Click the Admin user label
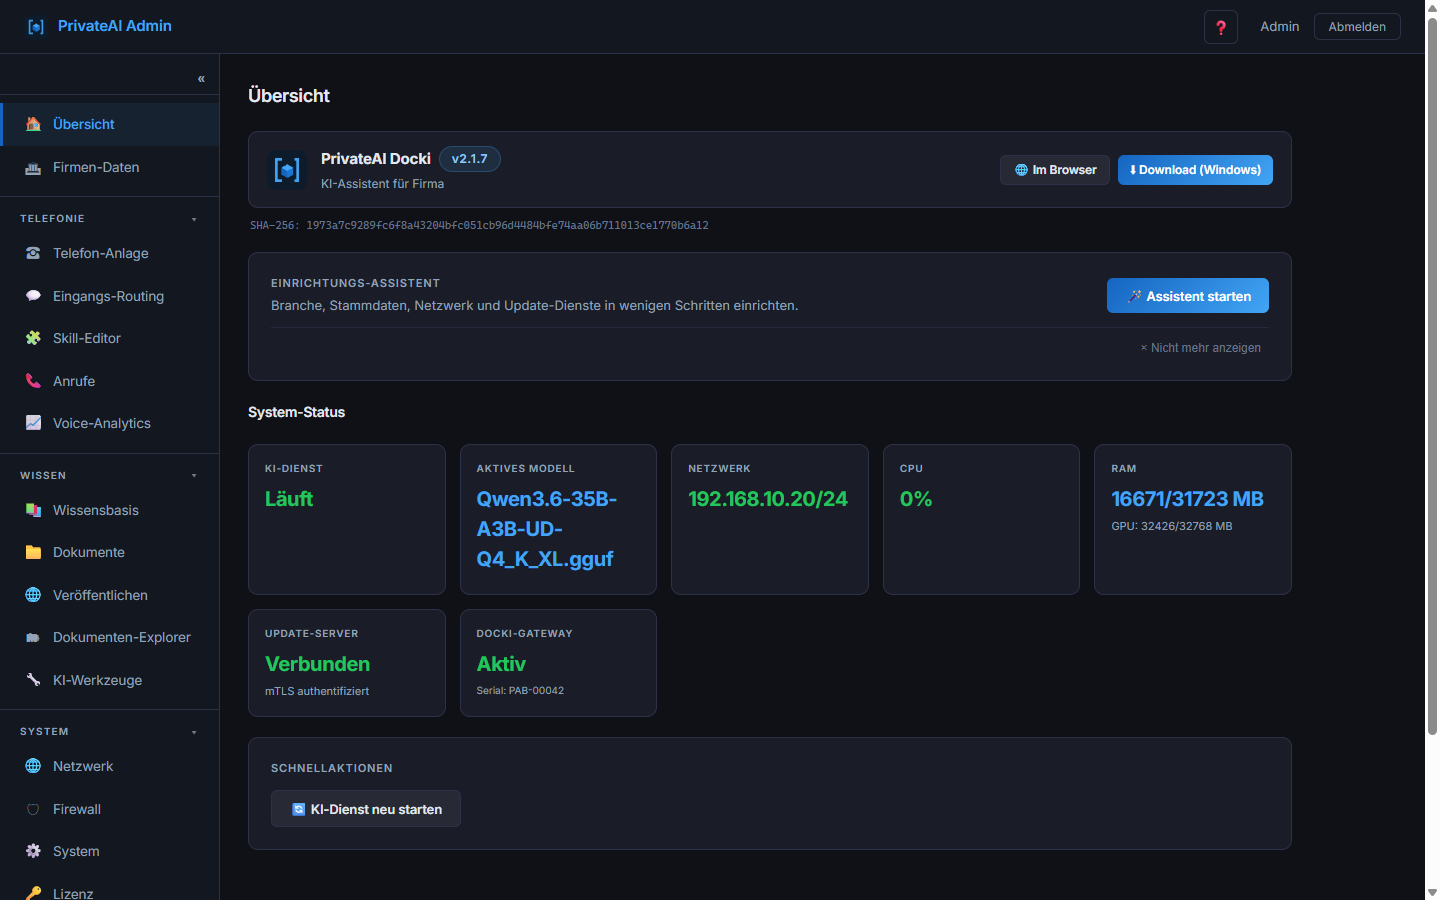The height and width of the screenshot is (900, 1440). coord(1280,27)
